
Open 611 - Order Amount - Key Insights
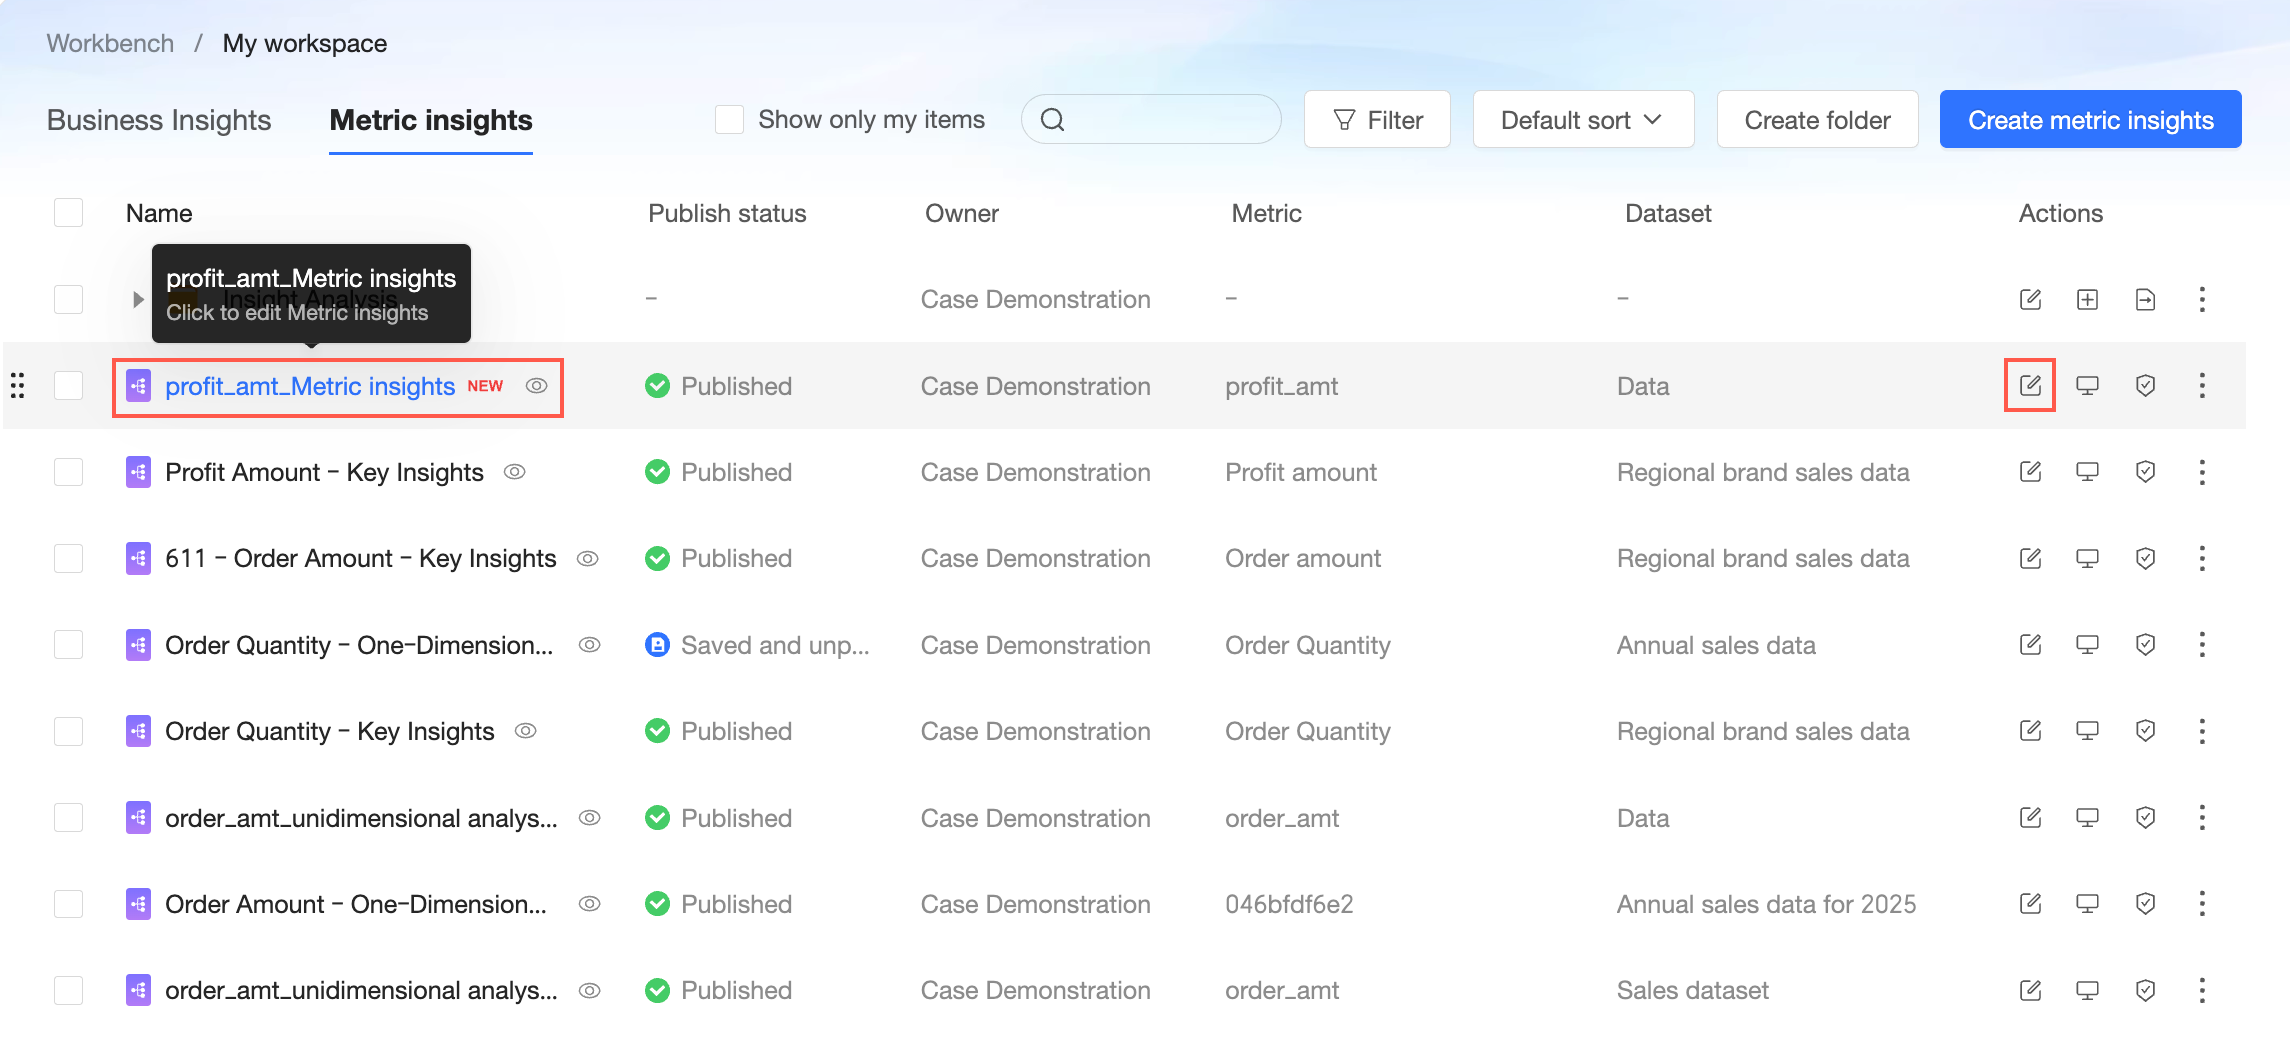tap(360, 558)
